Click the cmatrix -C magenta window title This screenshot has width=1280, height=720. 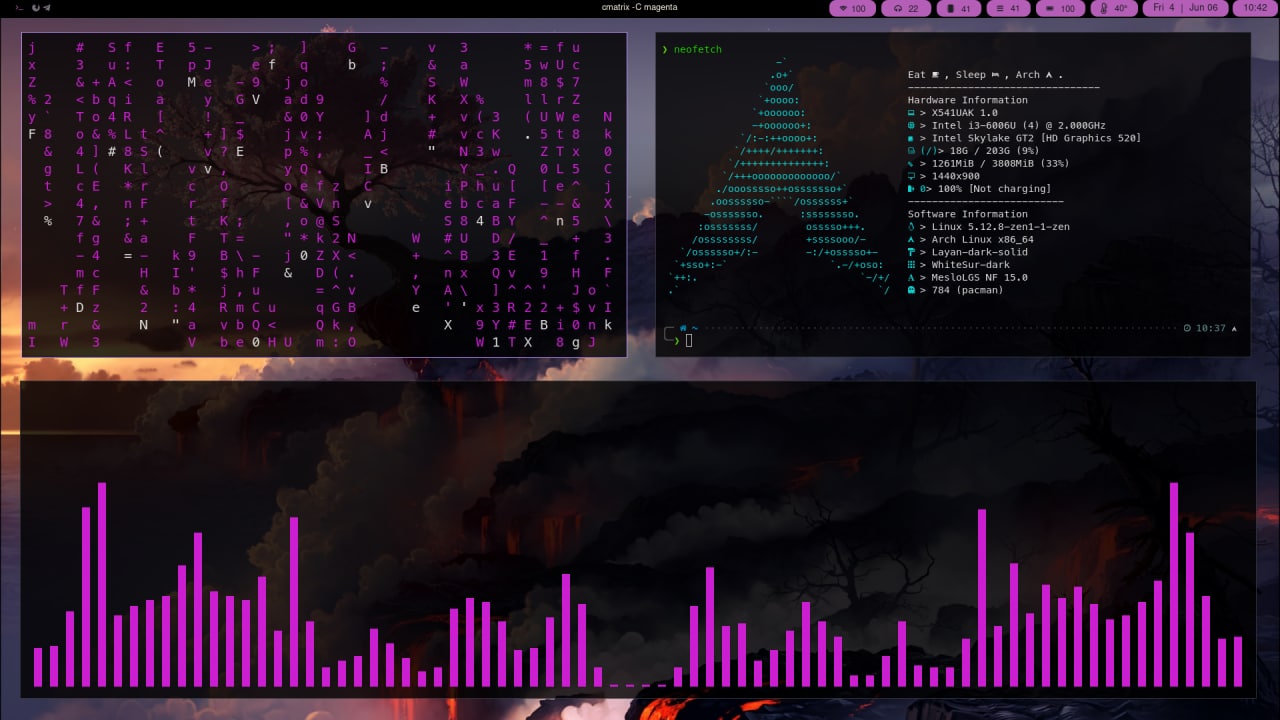pos(640,7)
